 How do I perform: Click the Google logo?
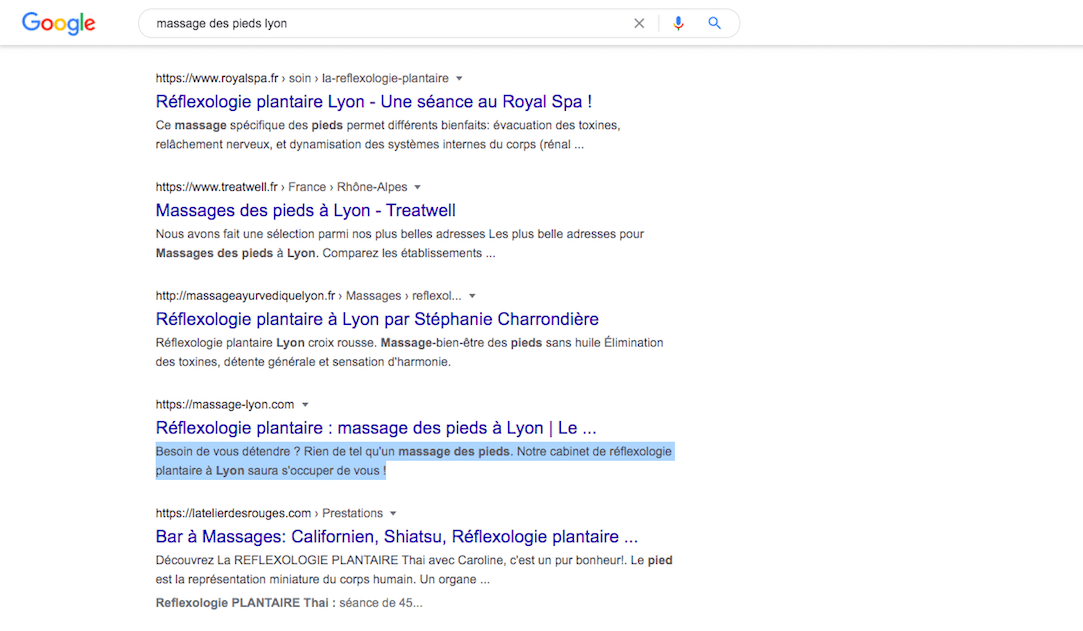coord(59,23)
